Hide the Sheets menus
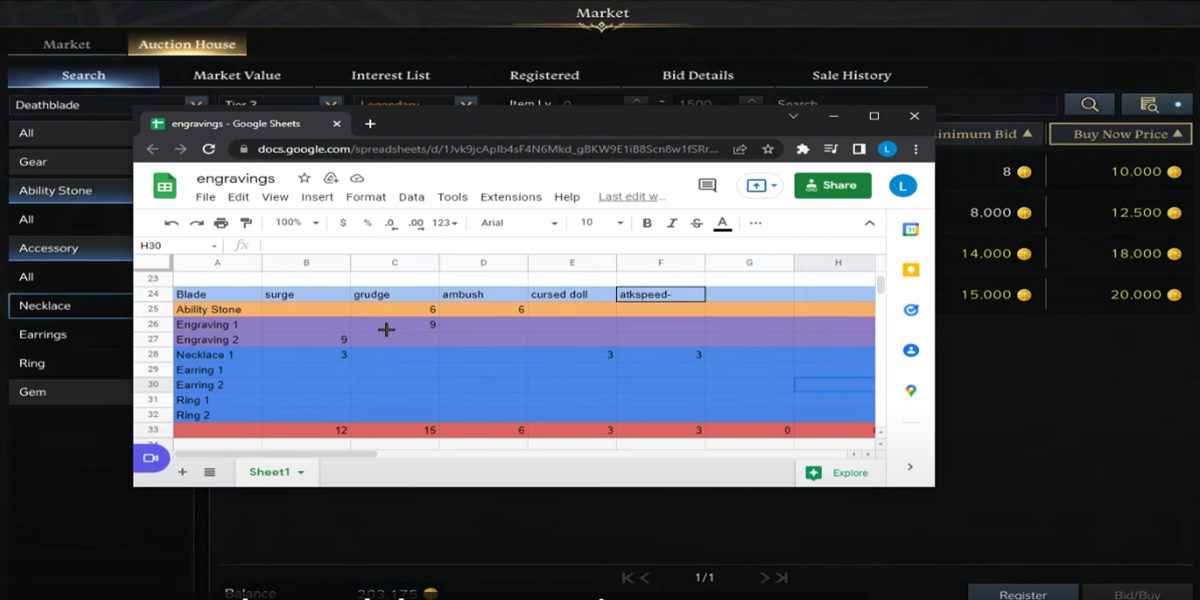The image size is (1200, 600). pos(869,223)
